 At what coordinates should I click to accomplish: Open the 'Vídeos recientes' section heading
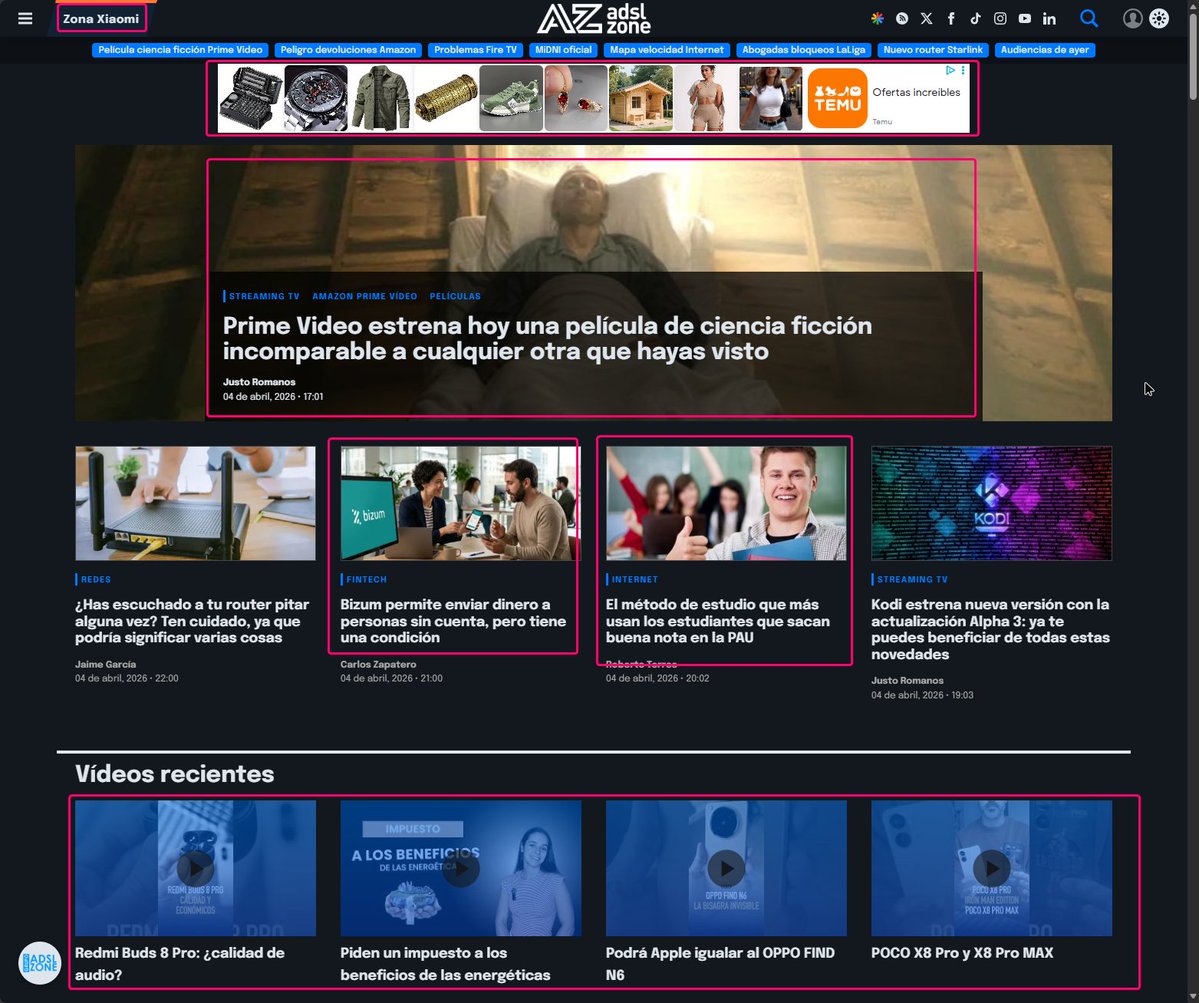tap(174, 774)
